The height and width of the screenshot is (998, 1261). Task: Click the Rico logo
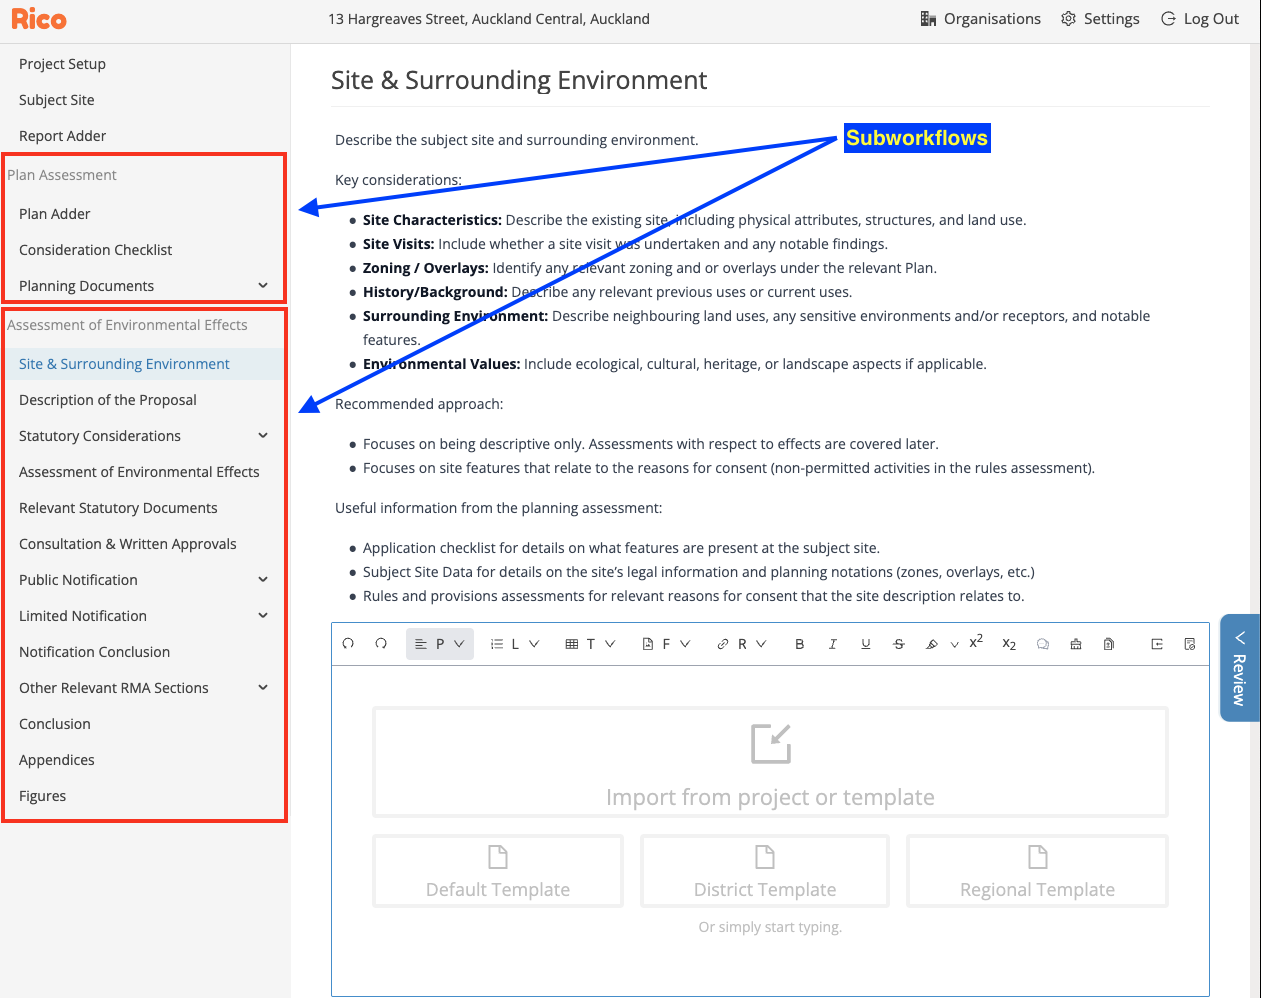39,19
